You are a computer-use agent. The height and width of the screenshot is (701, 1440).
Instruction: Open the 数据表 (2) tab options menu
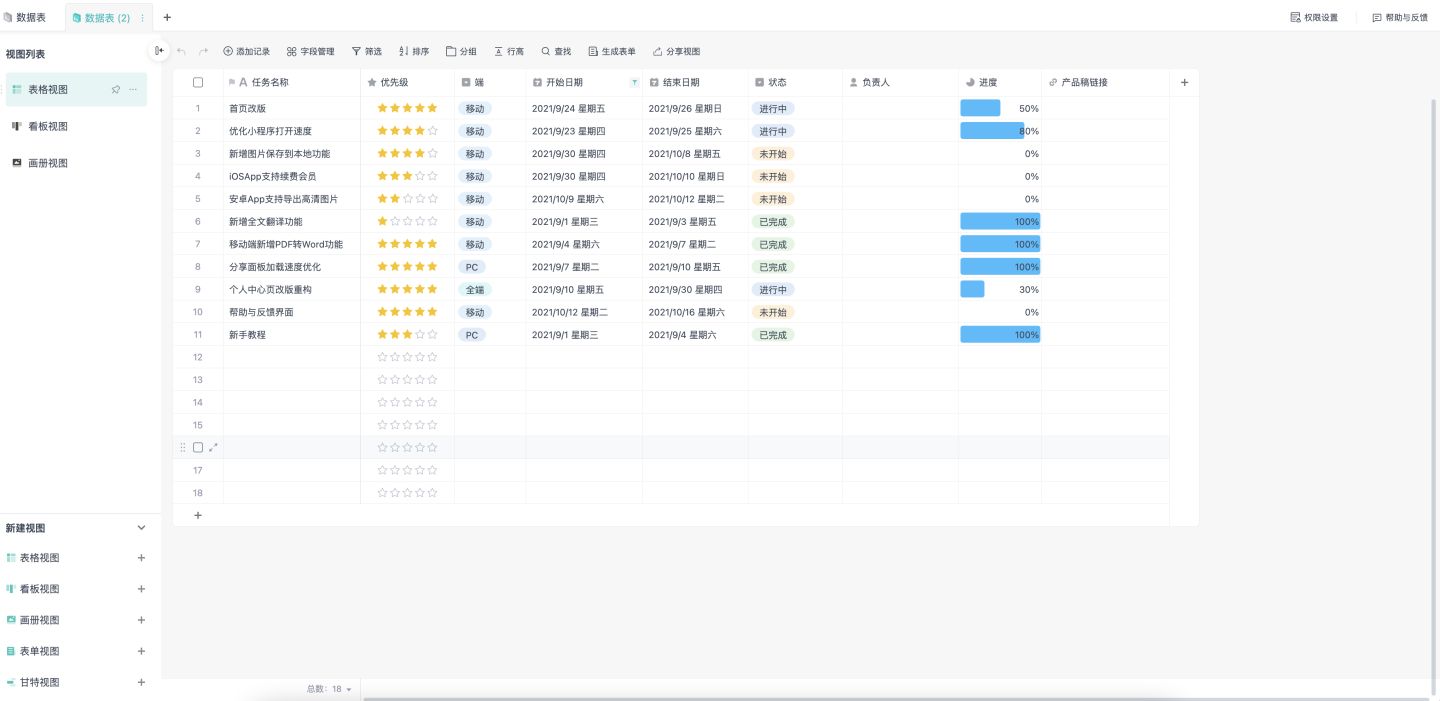142,18
